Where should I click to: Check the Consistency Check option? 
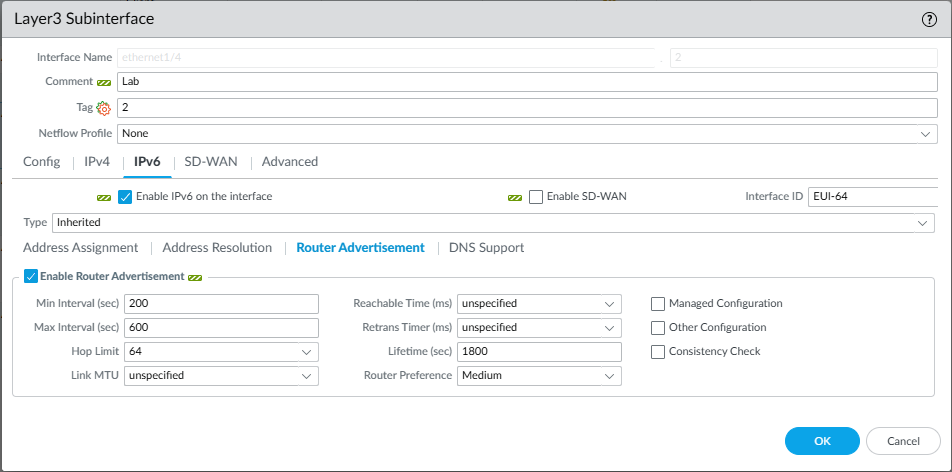[x=658, y=352]
